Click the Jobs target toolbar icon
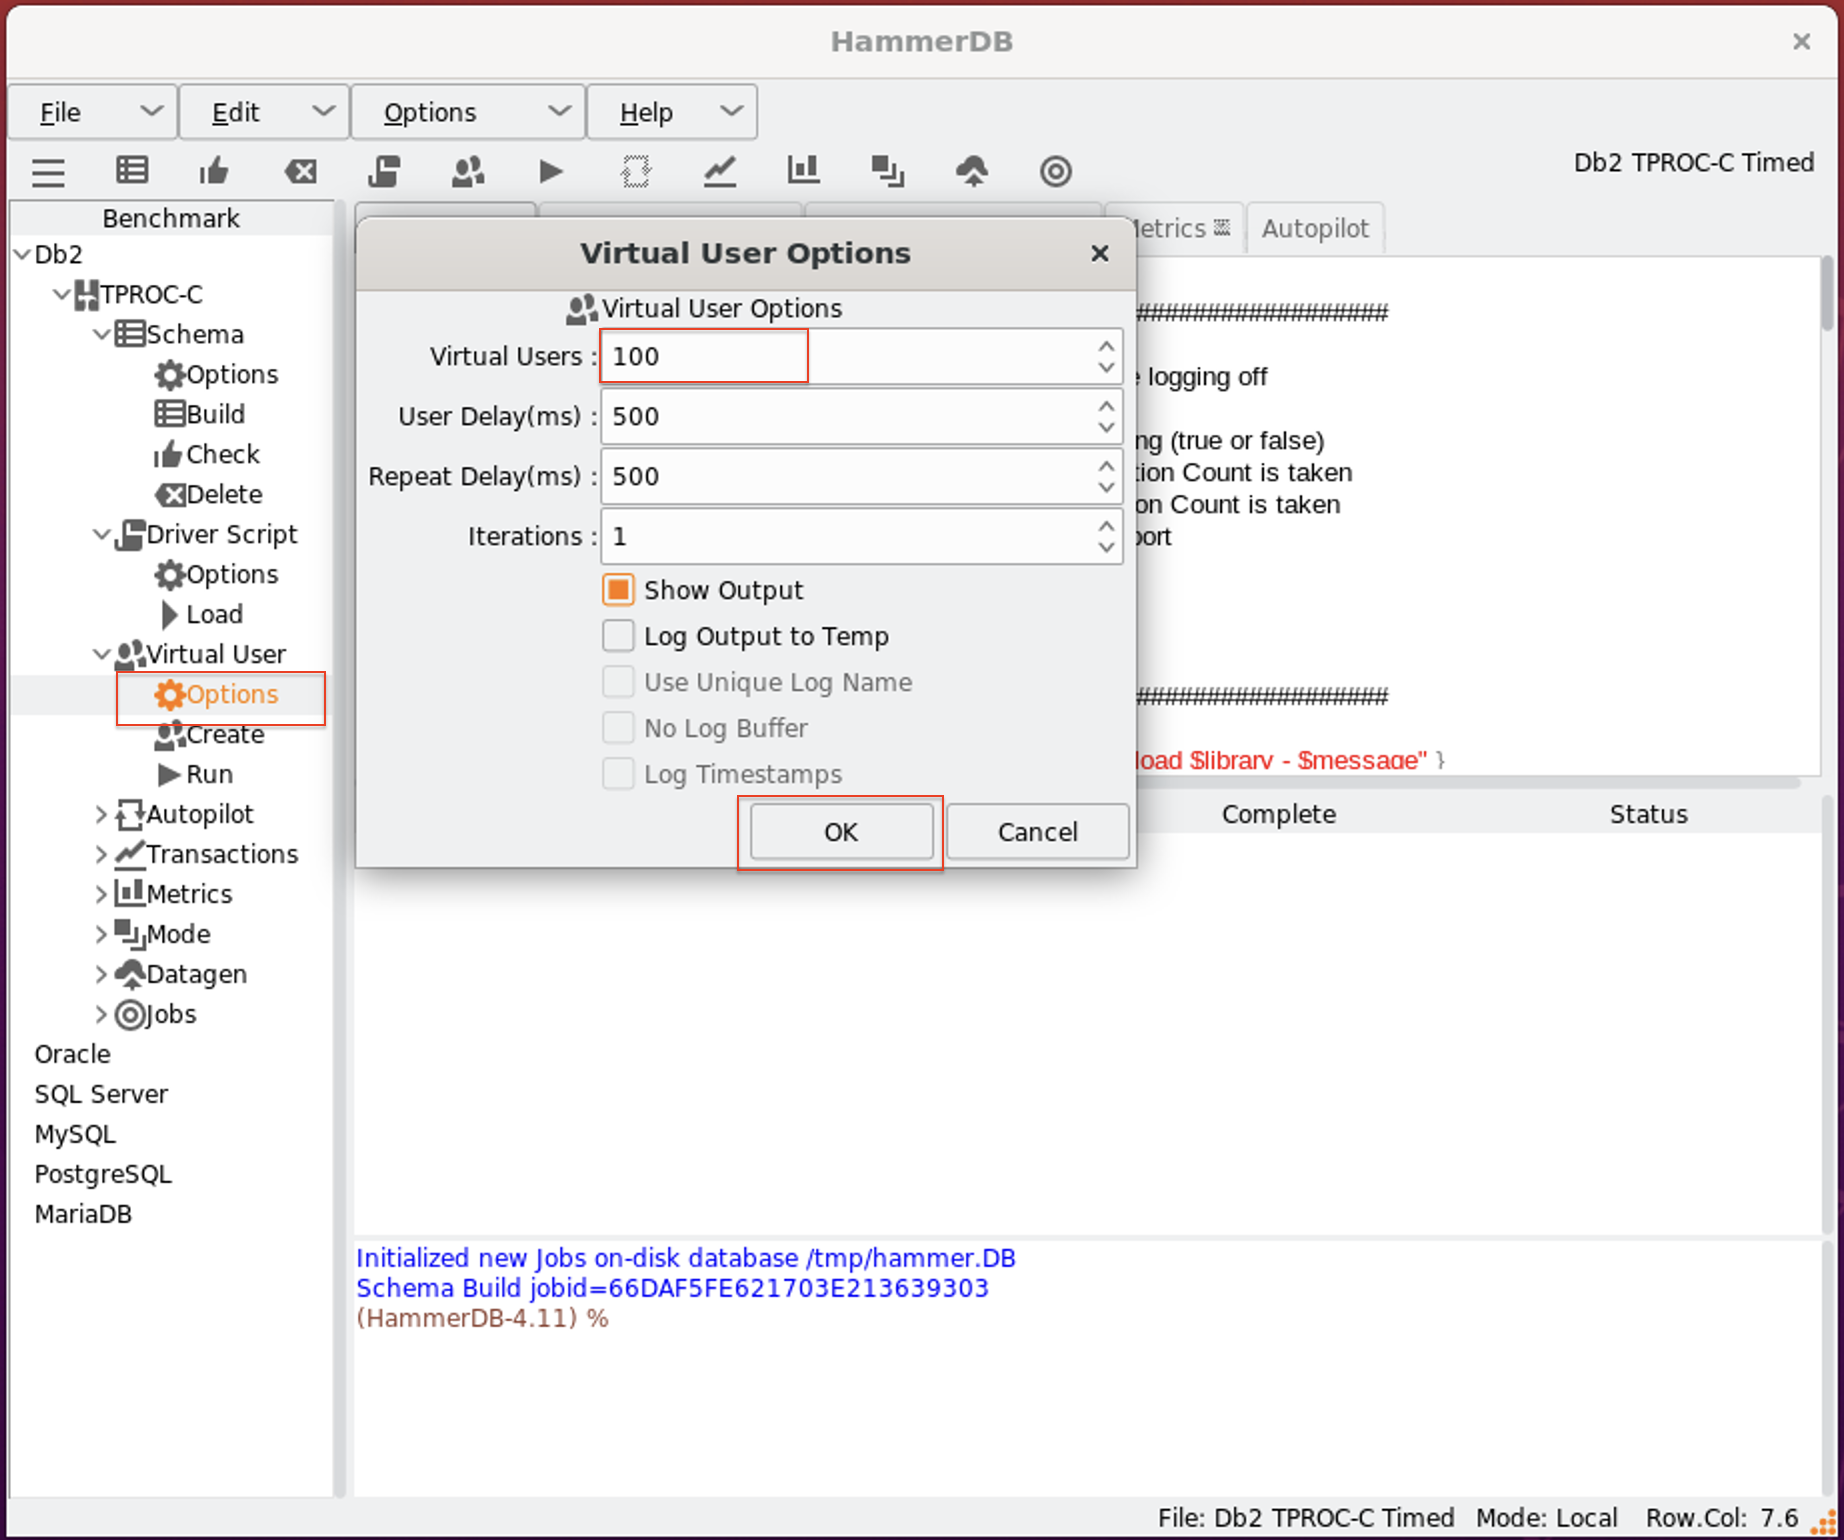The image size is (1844, 1540). coord(1055,171)
